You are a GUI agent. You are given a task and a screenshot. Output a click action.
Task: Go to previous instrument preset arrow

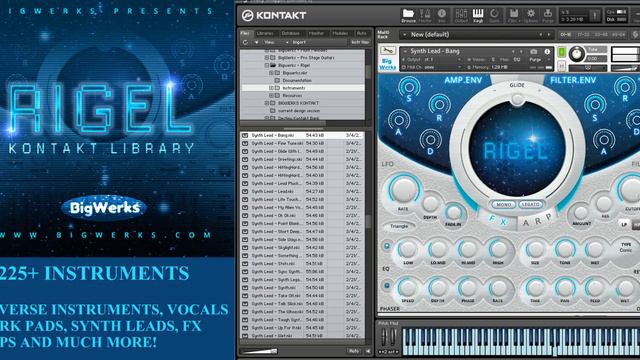tap(513, 51)
